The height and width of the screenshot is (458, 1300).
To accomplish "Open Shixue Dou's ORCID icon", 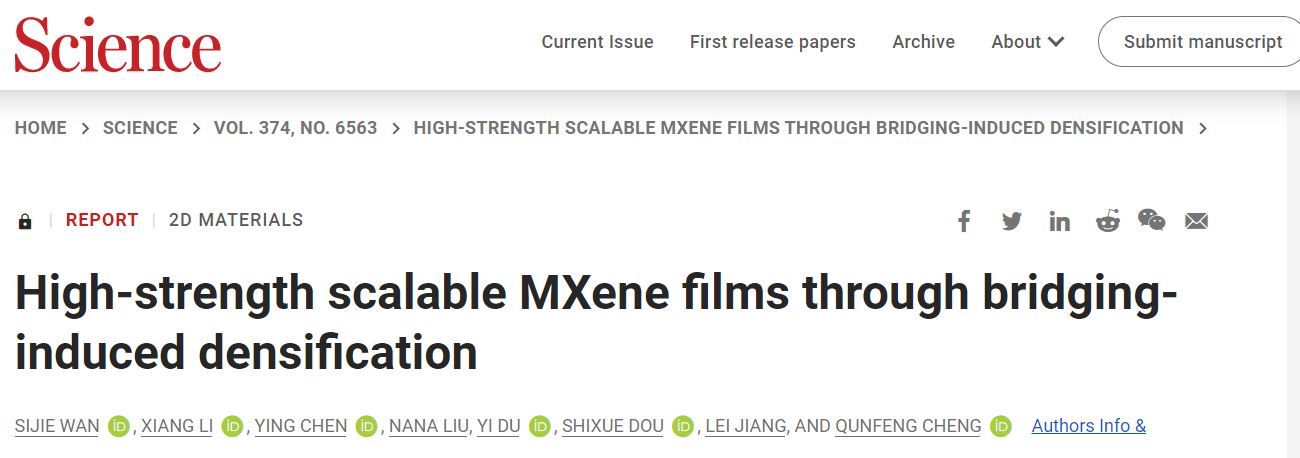I will tap(683, 427).
